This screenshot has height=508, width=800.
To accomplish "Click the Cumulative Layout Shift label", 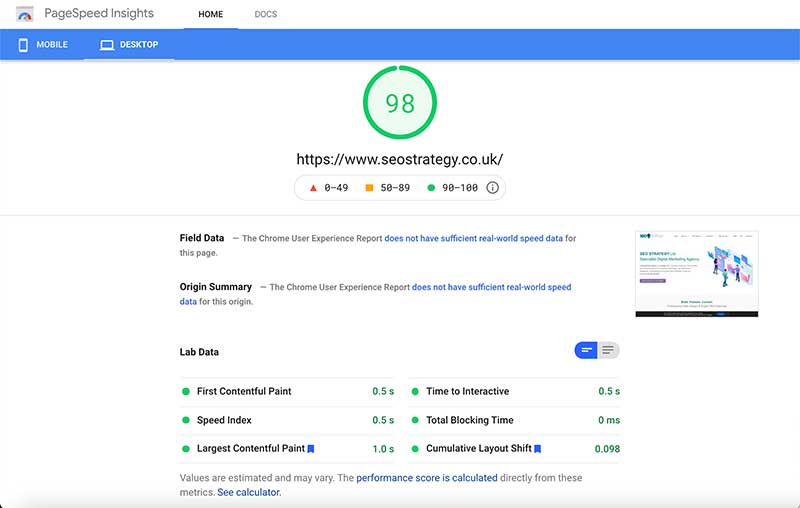I will click(479, 449).
